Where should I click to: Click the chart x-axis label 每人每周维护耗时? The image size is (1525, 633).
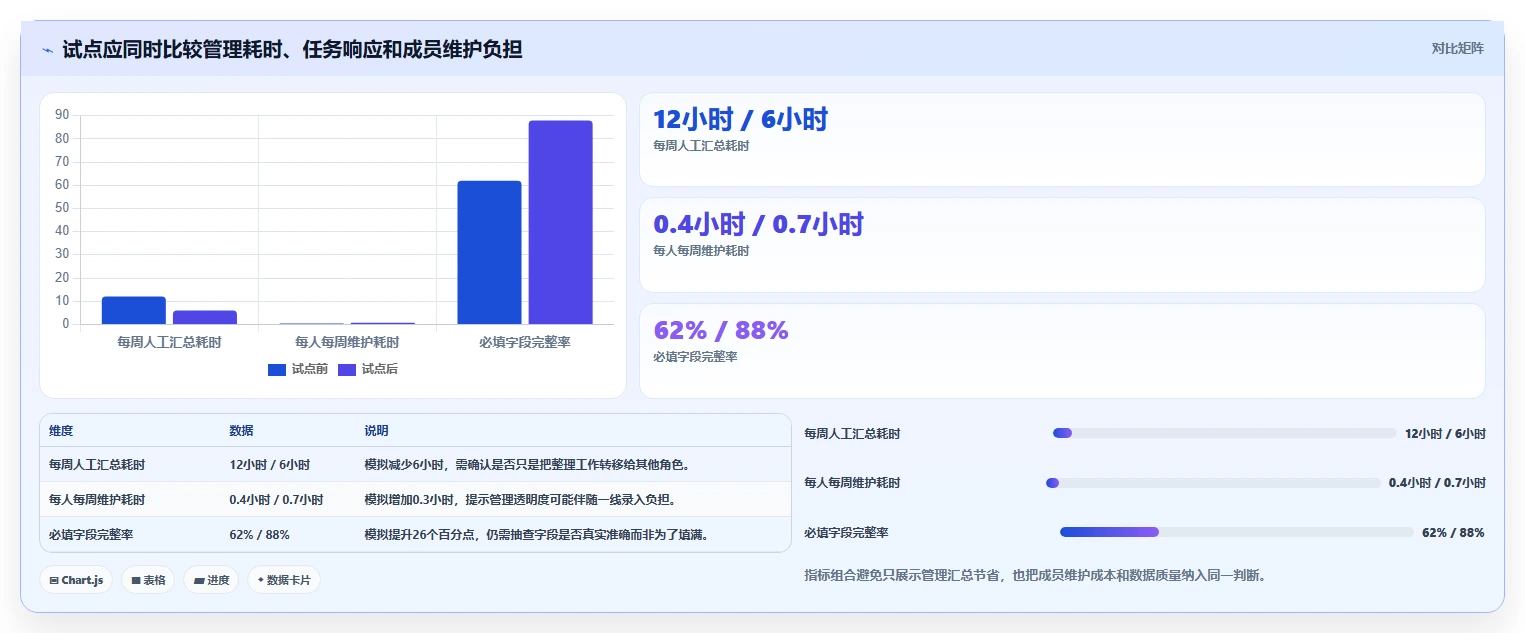tap(347, 342)
